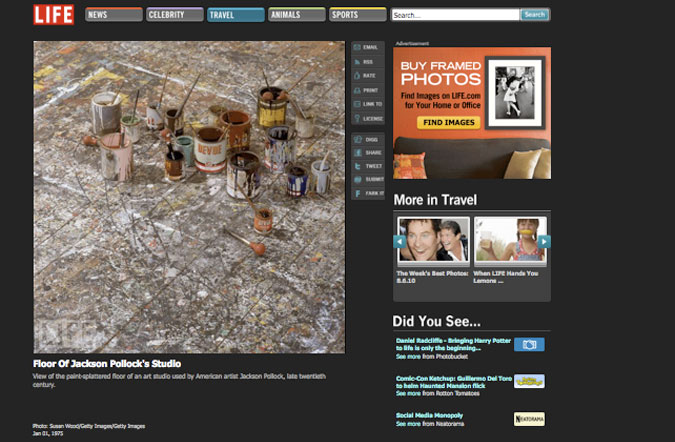675x442 pixels.
Task: Click See more from Neatorama text
Action: point(430,423)
